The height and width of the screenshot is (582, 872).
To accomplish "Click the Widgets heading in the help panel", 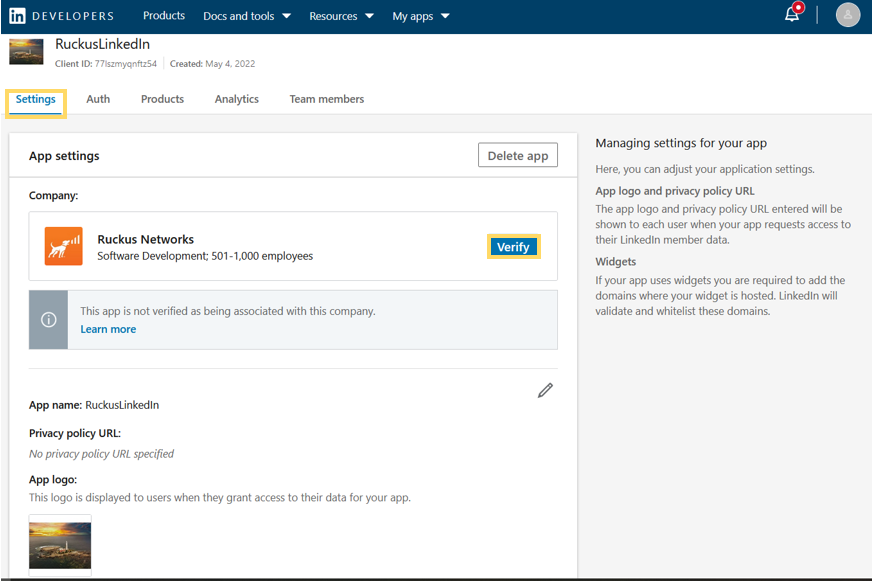I will coord(616,262).
